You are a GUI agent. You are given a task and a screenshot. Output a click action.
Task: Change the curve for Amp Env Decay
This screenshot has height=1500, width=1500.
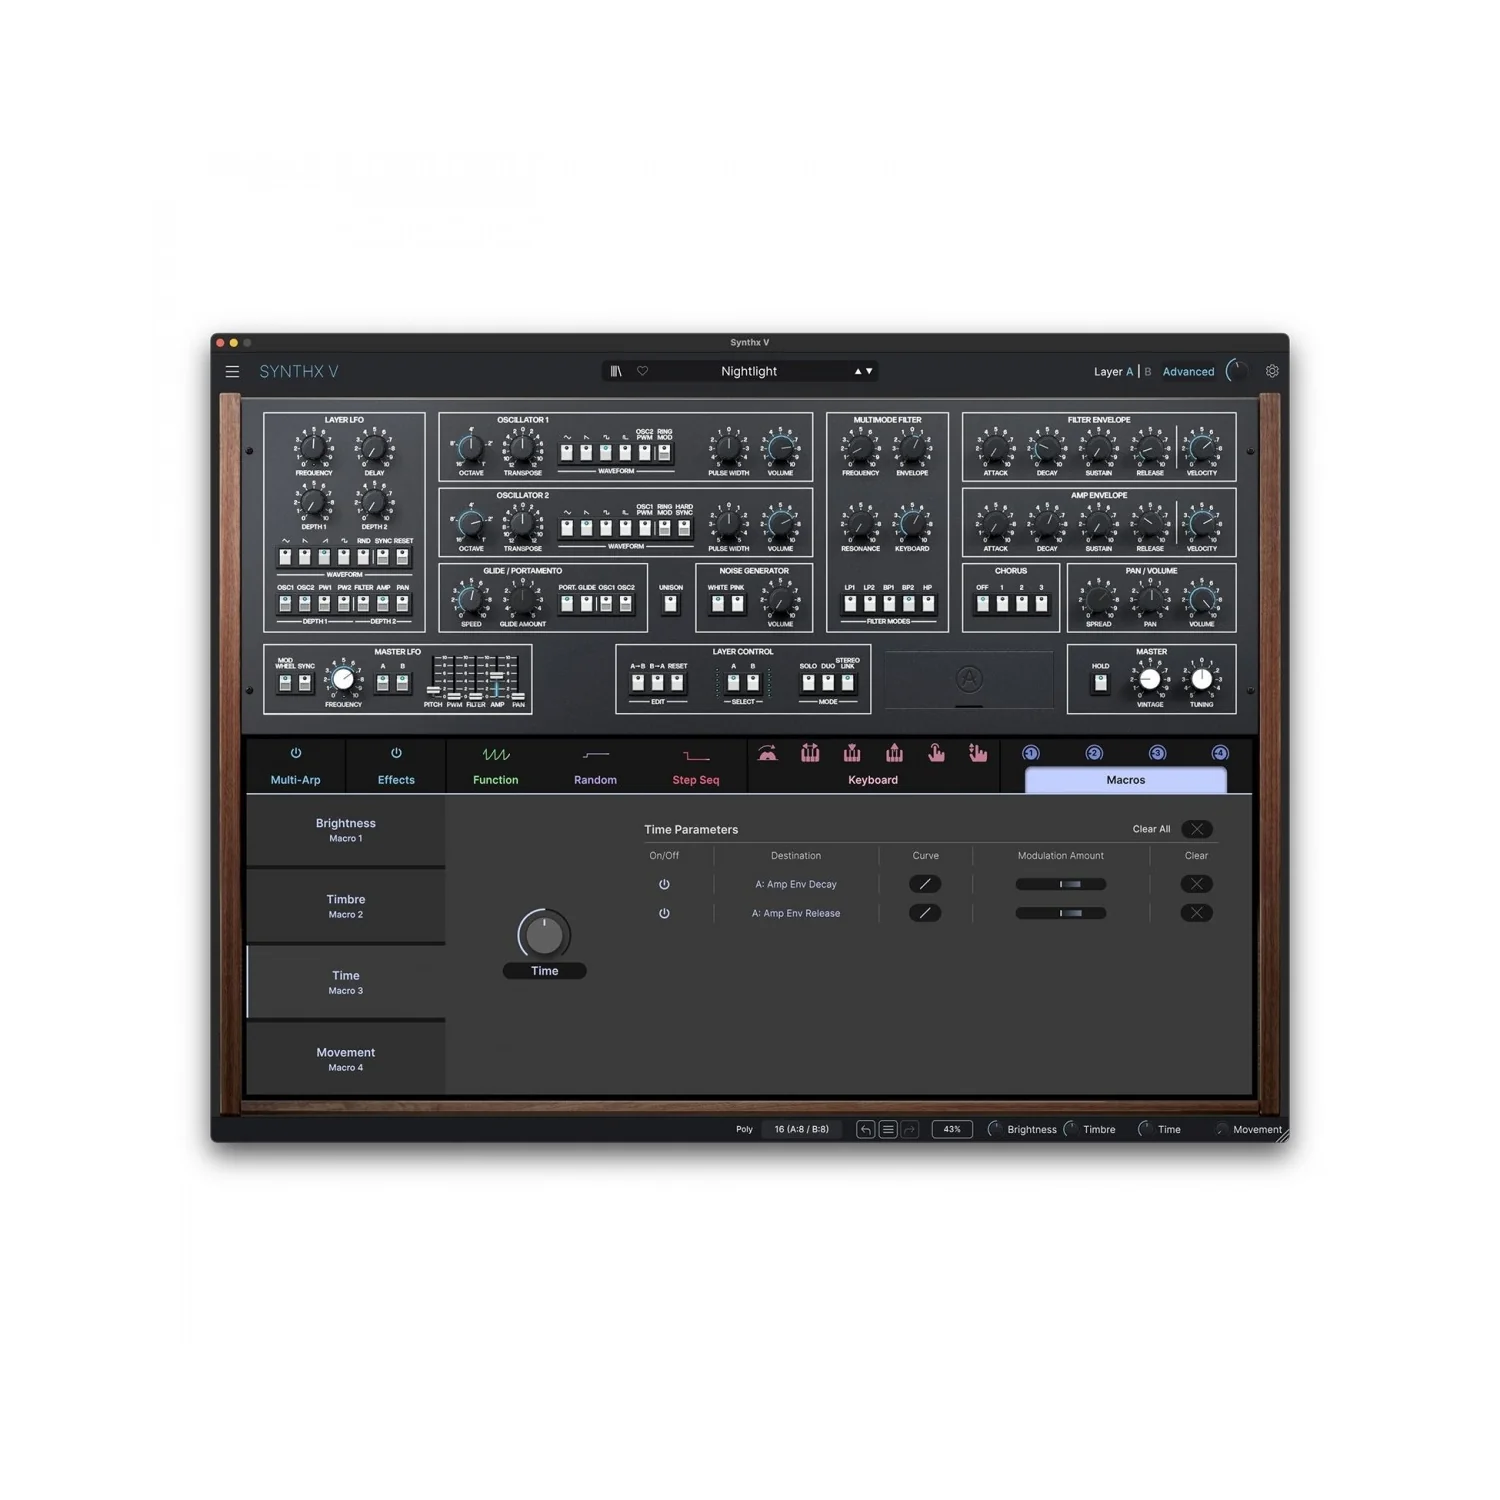[x=925, y=884]
